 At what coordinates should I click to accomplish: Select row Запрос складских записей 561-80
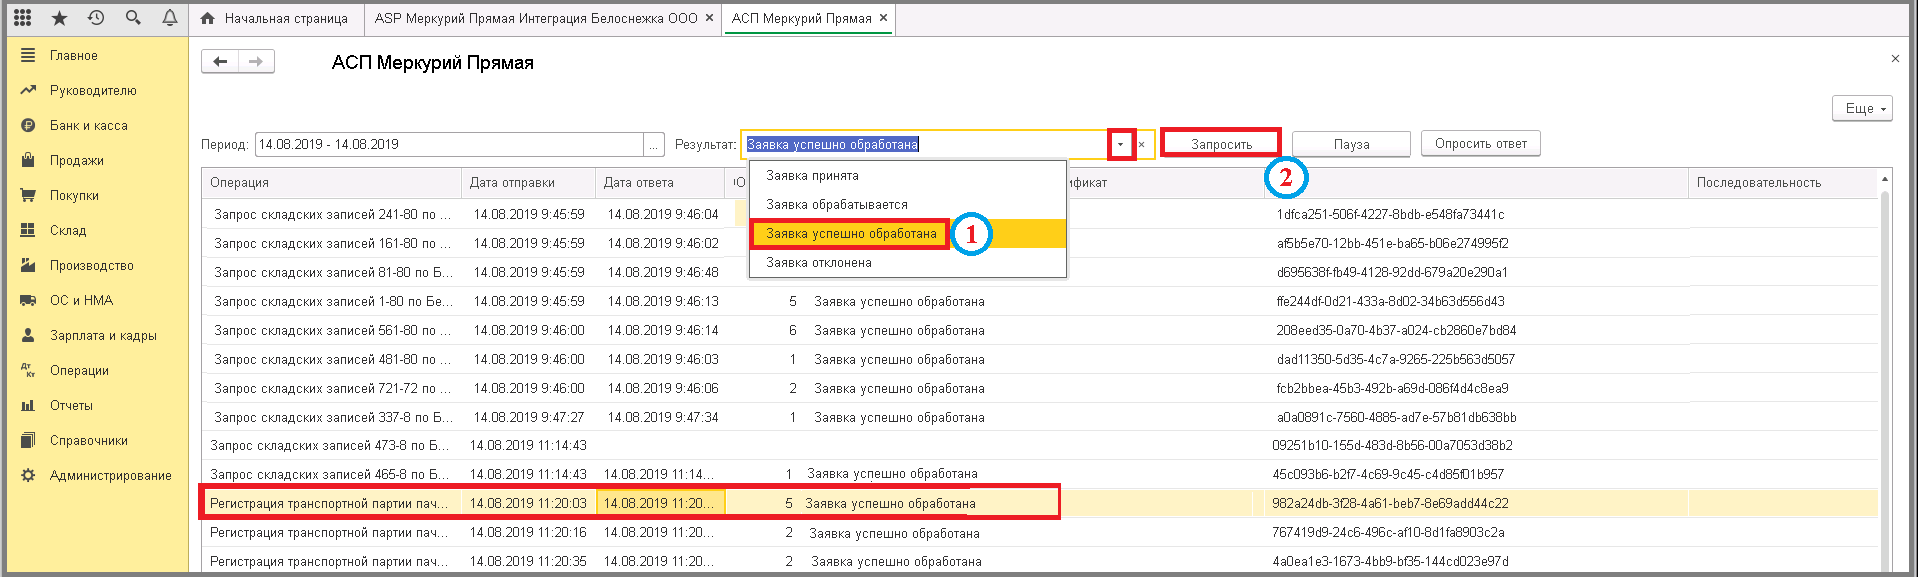click(332, 331)
